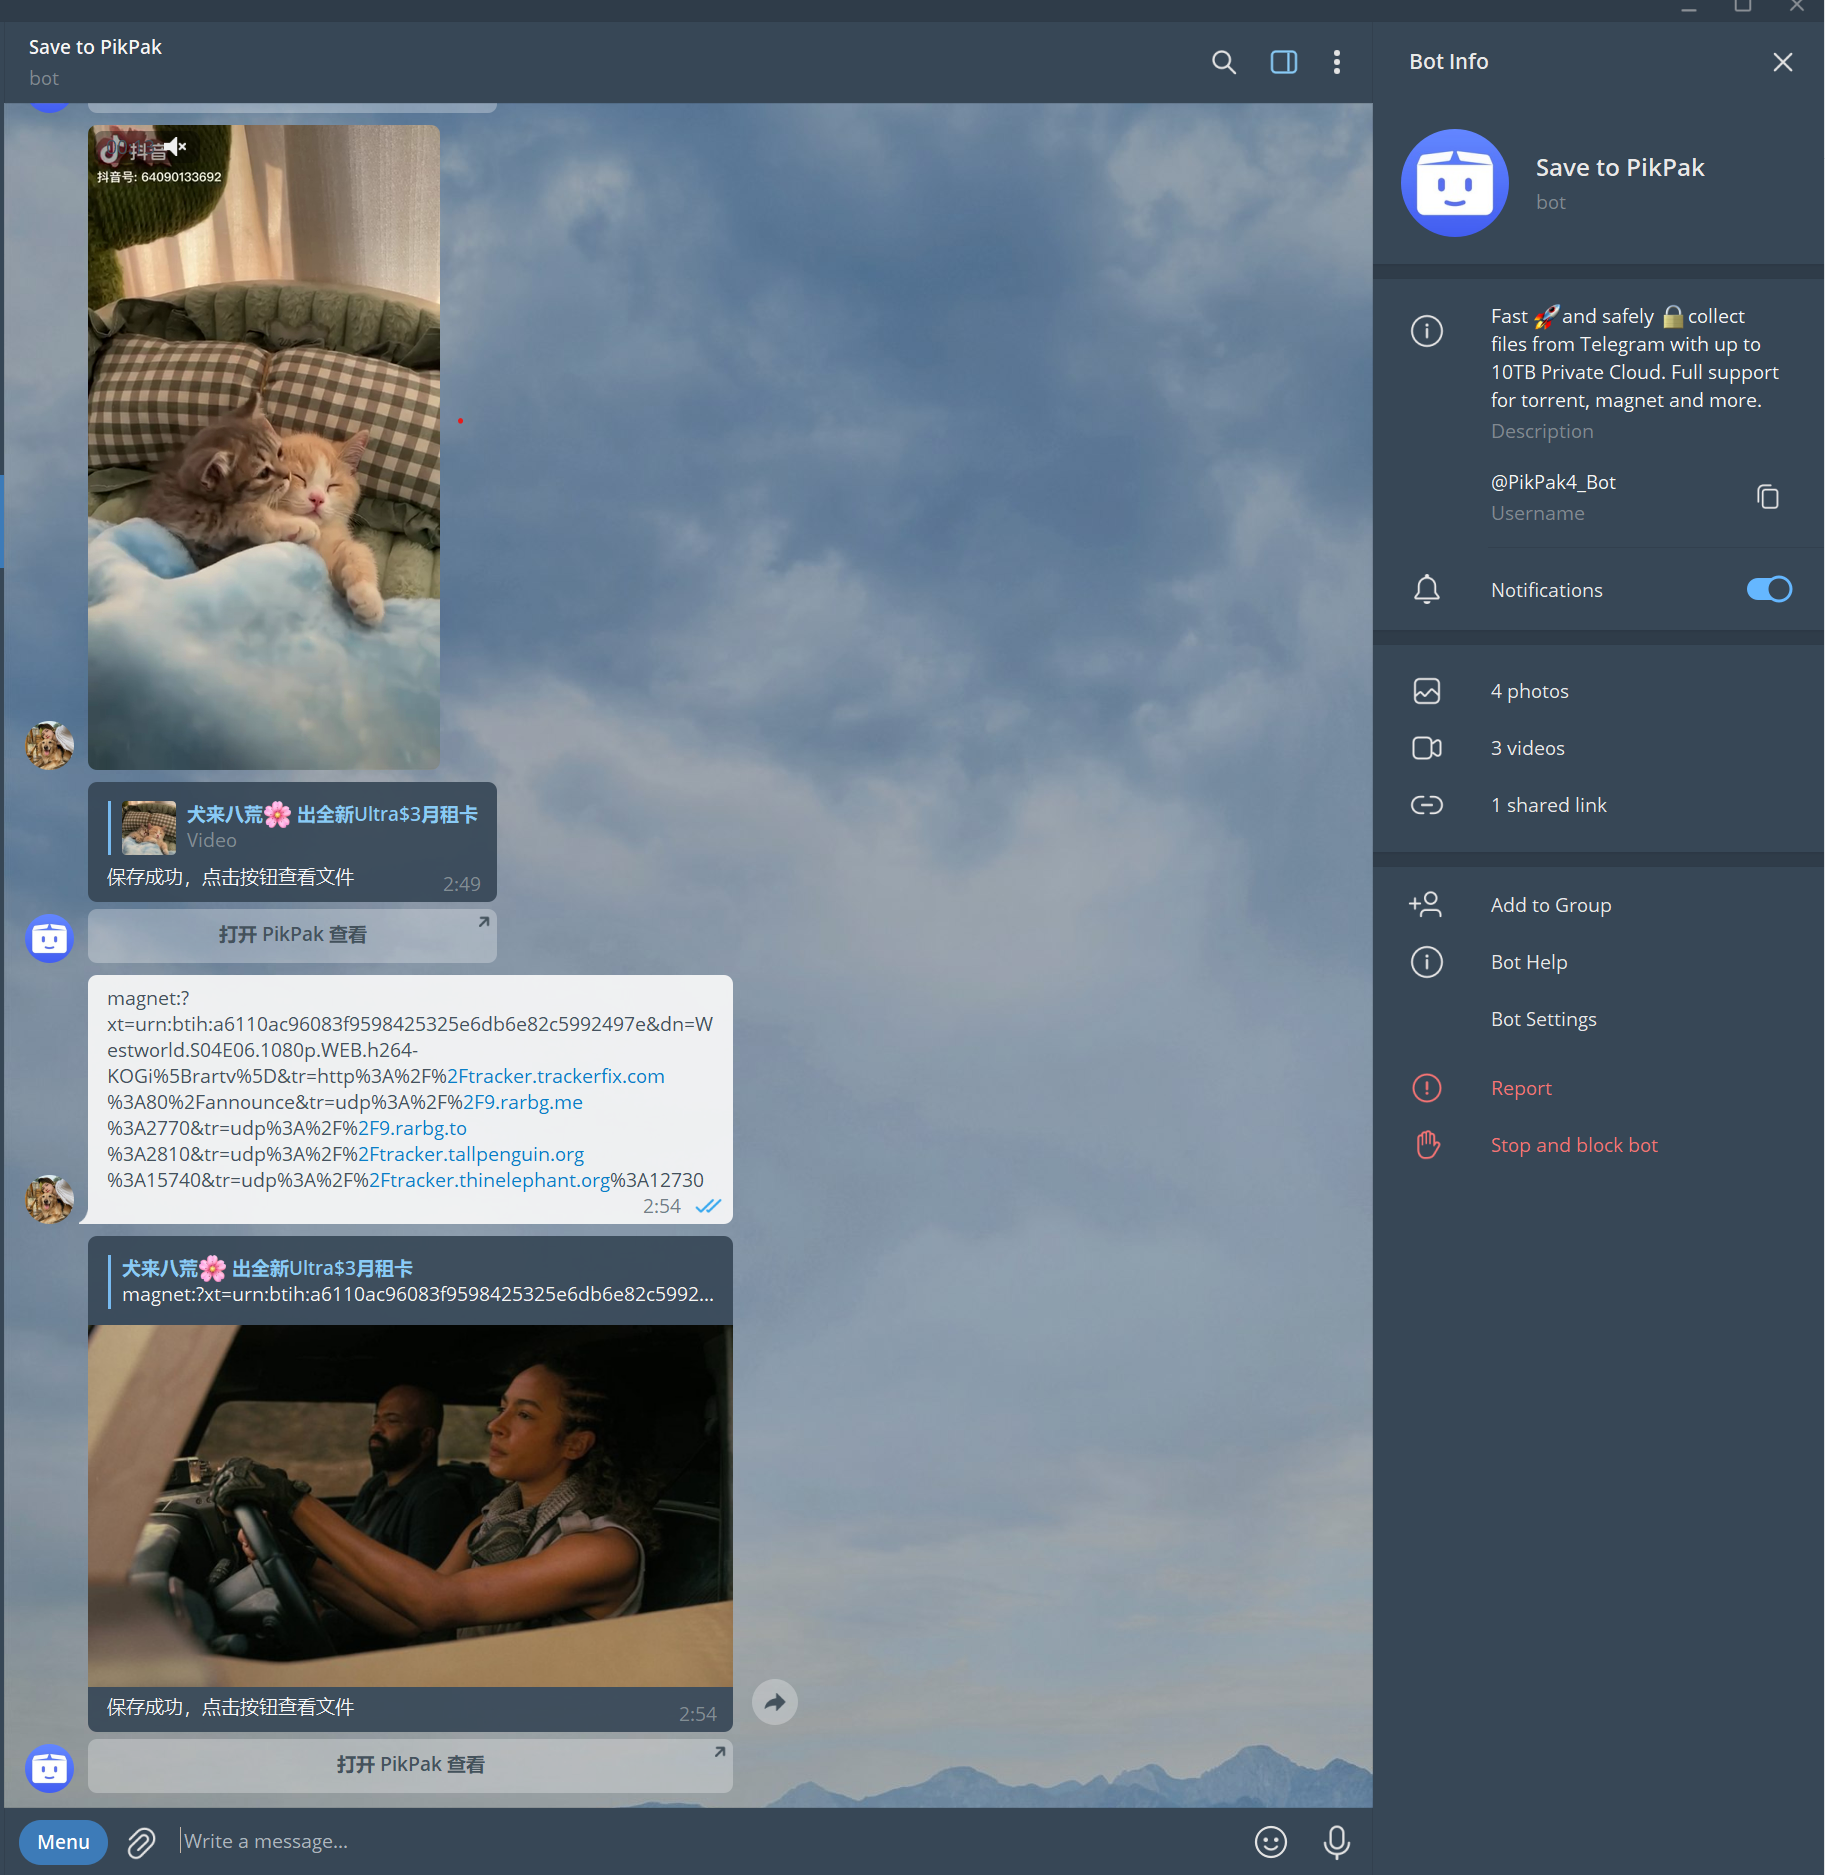Screen dimensions: 1825x1875
Task: Open the 打开 PikPak 查看 button under the 2:49 message
Action: pyautogui.click(x=292, y=935)
